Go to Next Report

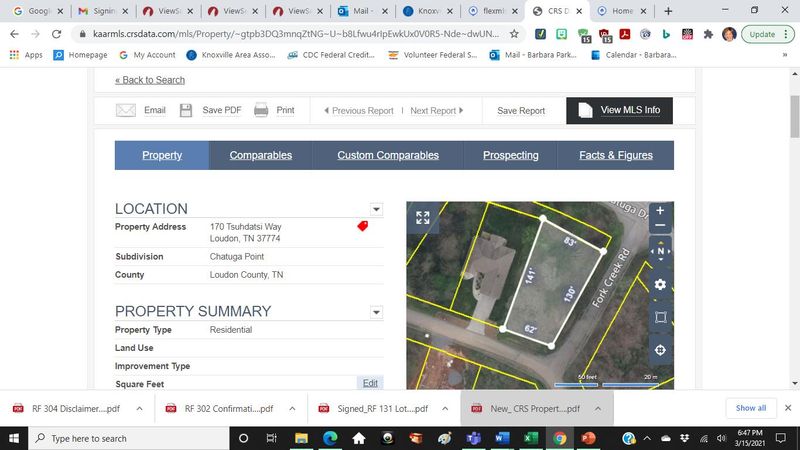click(x=436, y=111)
